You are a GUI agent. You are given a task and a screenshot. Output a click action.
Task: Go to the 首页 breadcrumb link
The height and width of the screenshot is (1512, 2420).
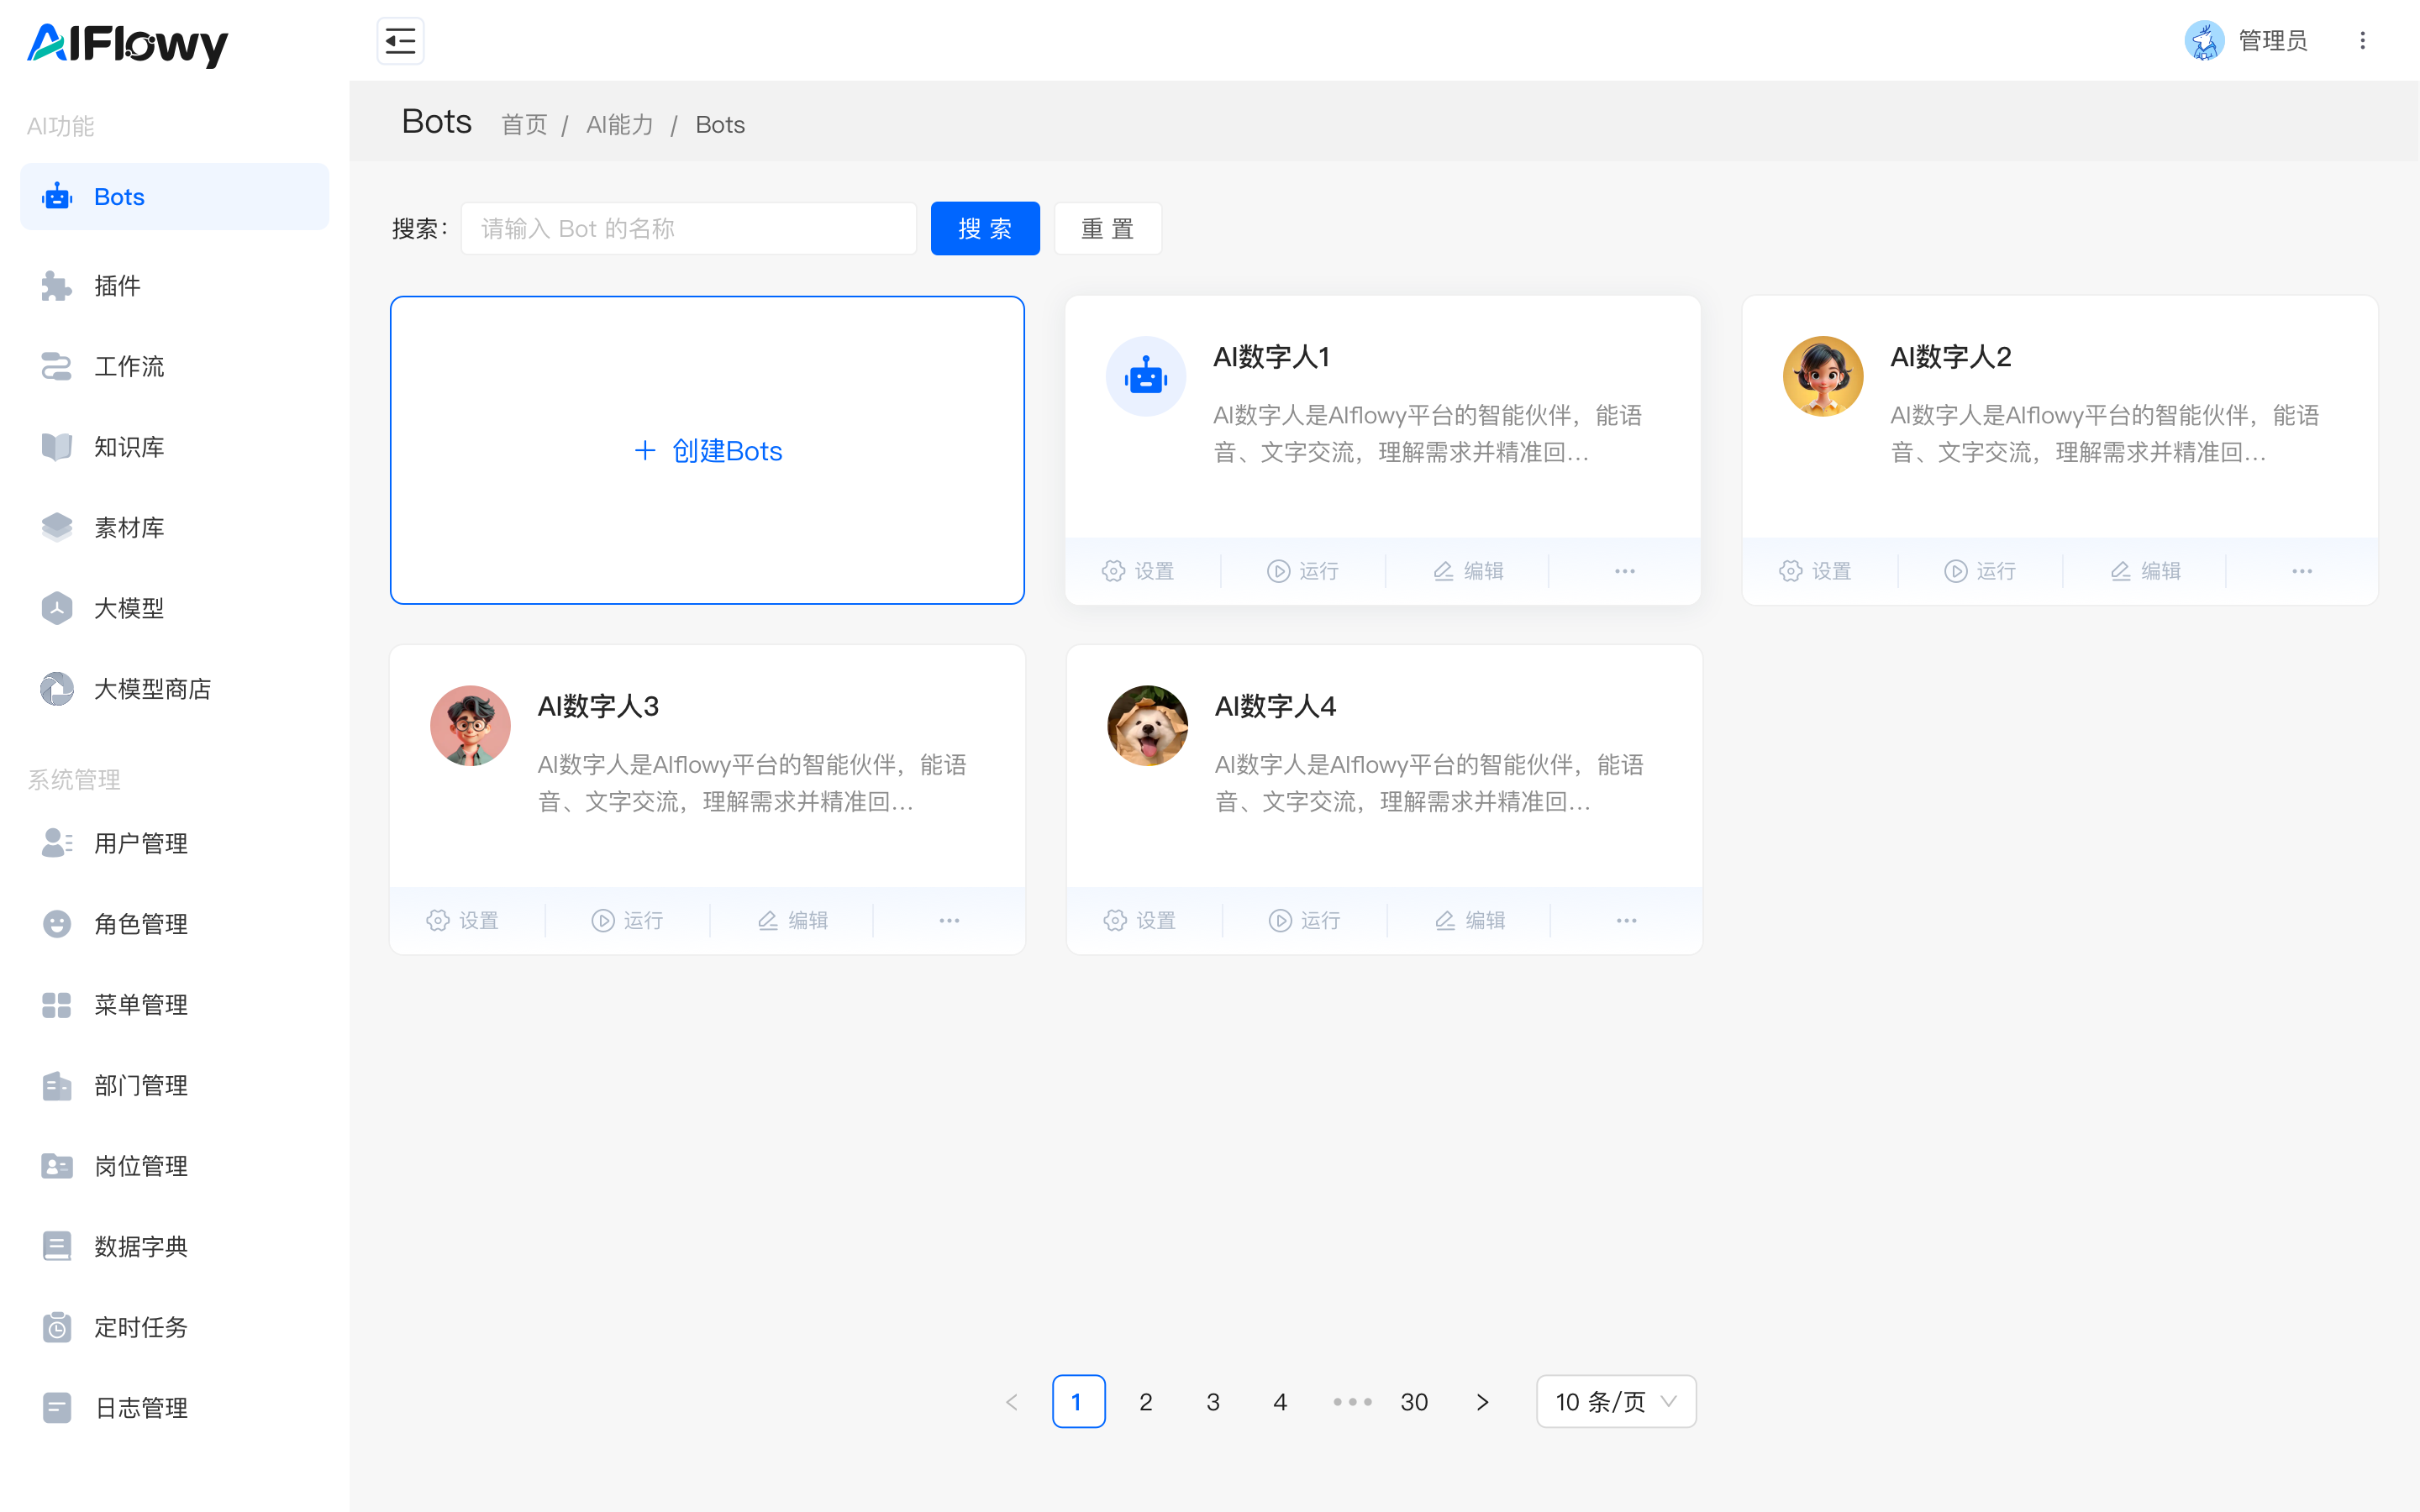click(x=524, y=125)
